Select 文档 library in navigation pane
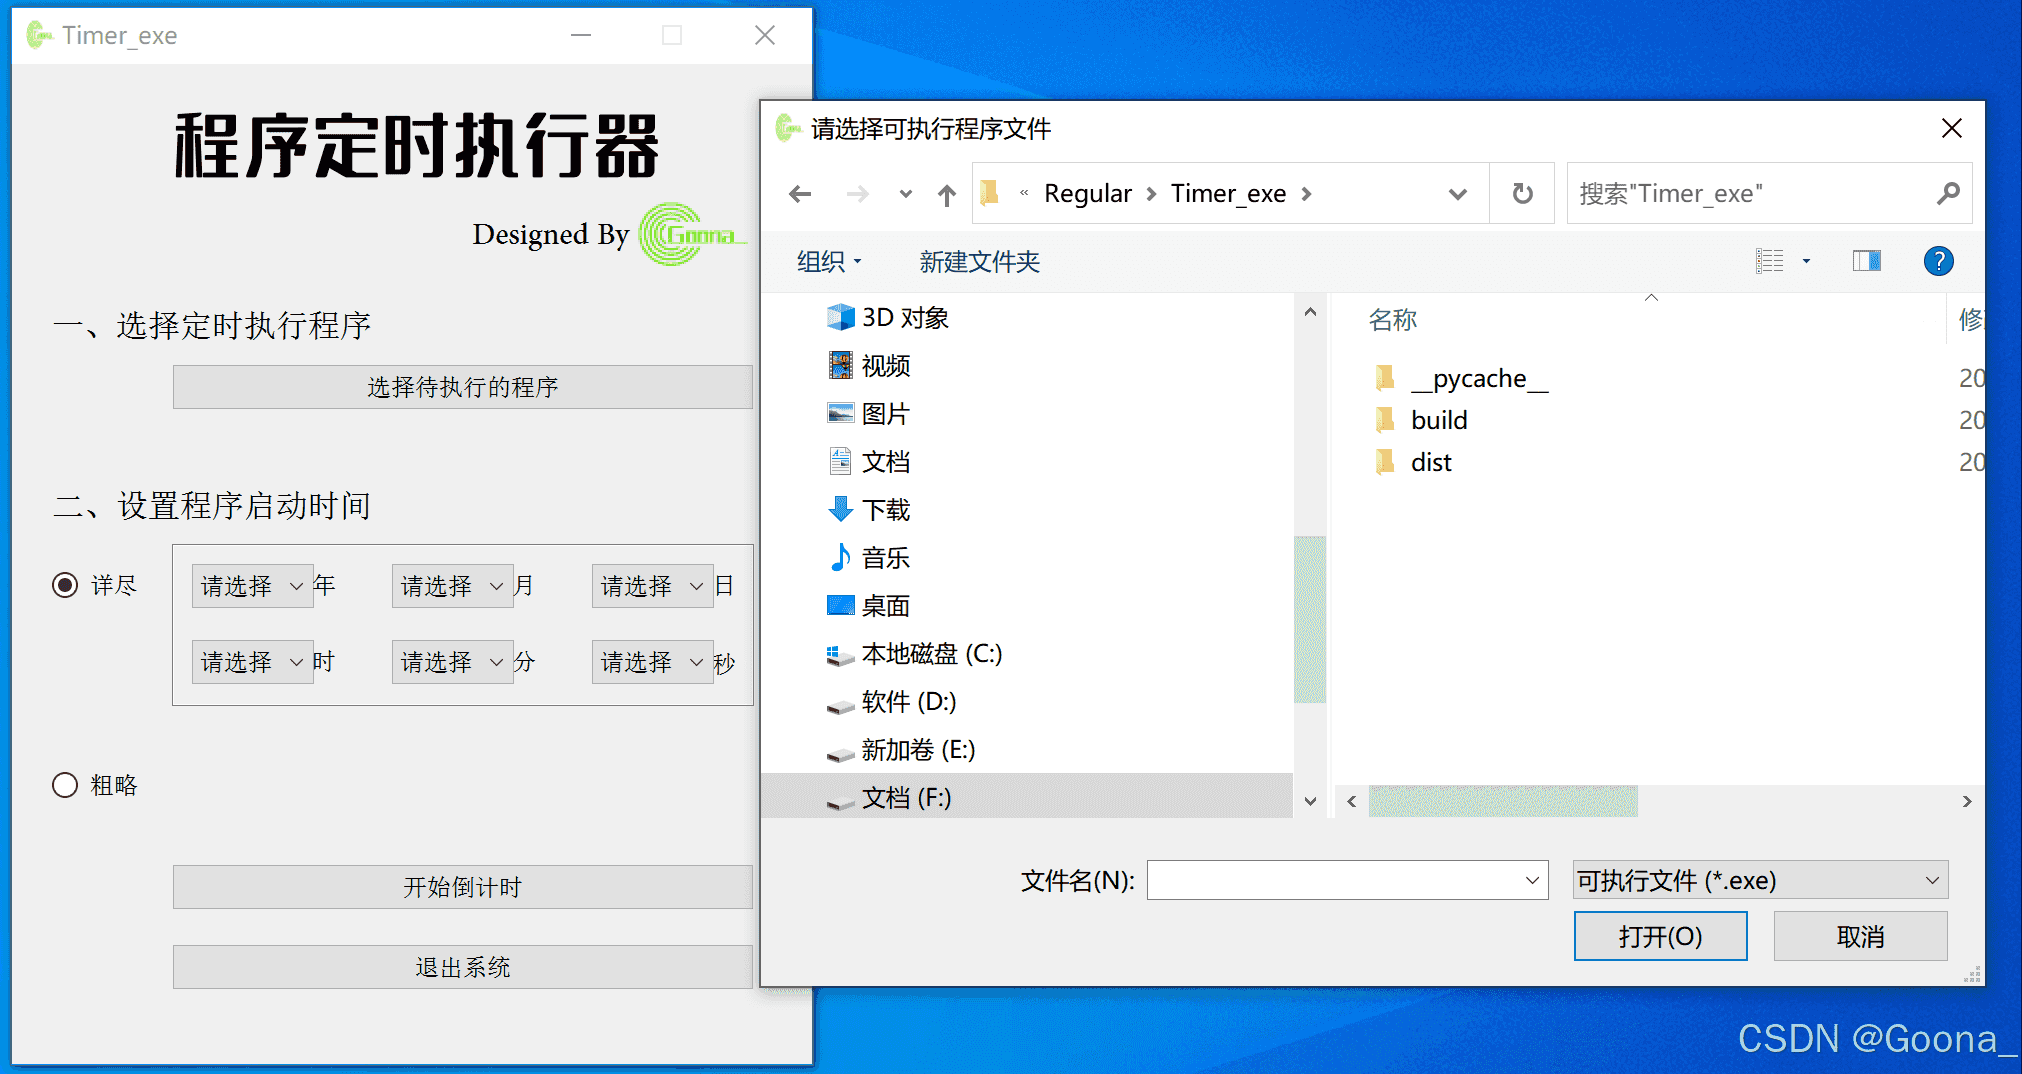2022x1074 pixels. (869, 462)
